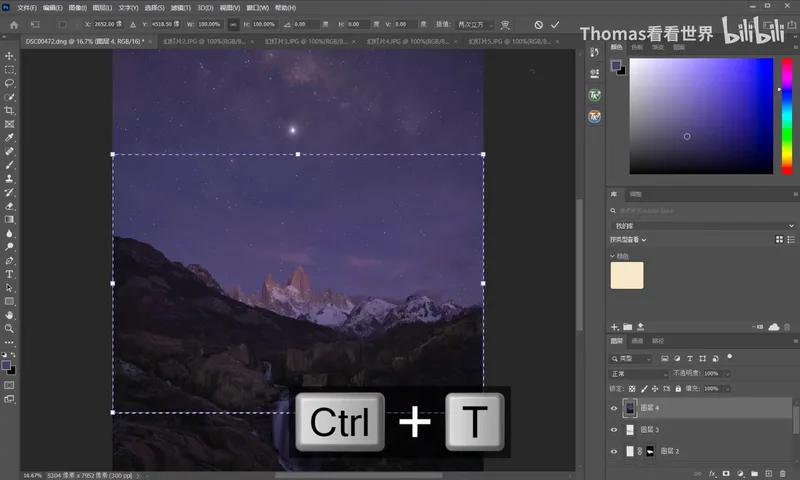Open the 文件(F) menu
The image size is (800, 480).
(x=27, y=8)
